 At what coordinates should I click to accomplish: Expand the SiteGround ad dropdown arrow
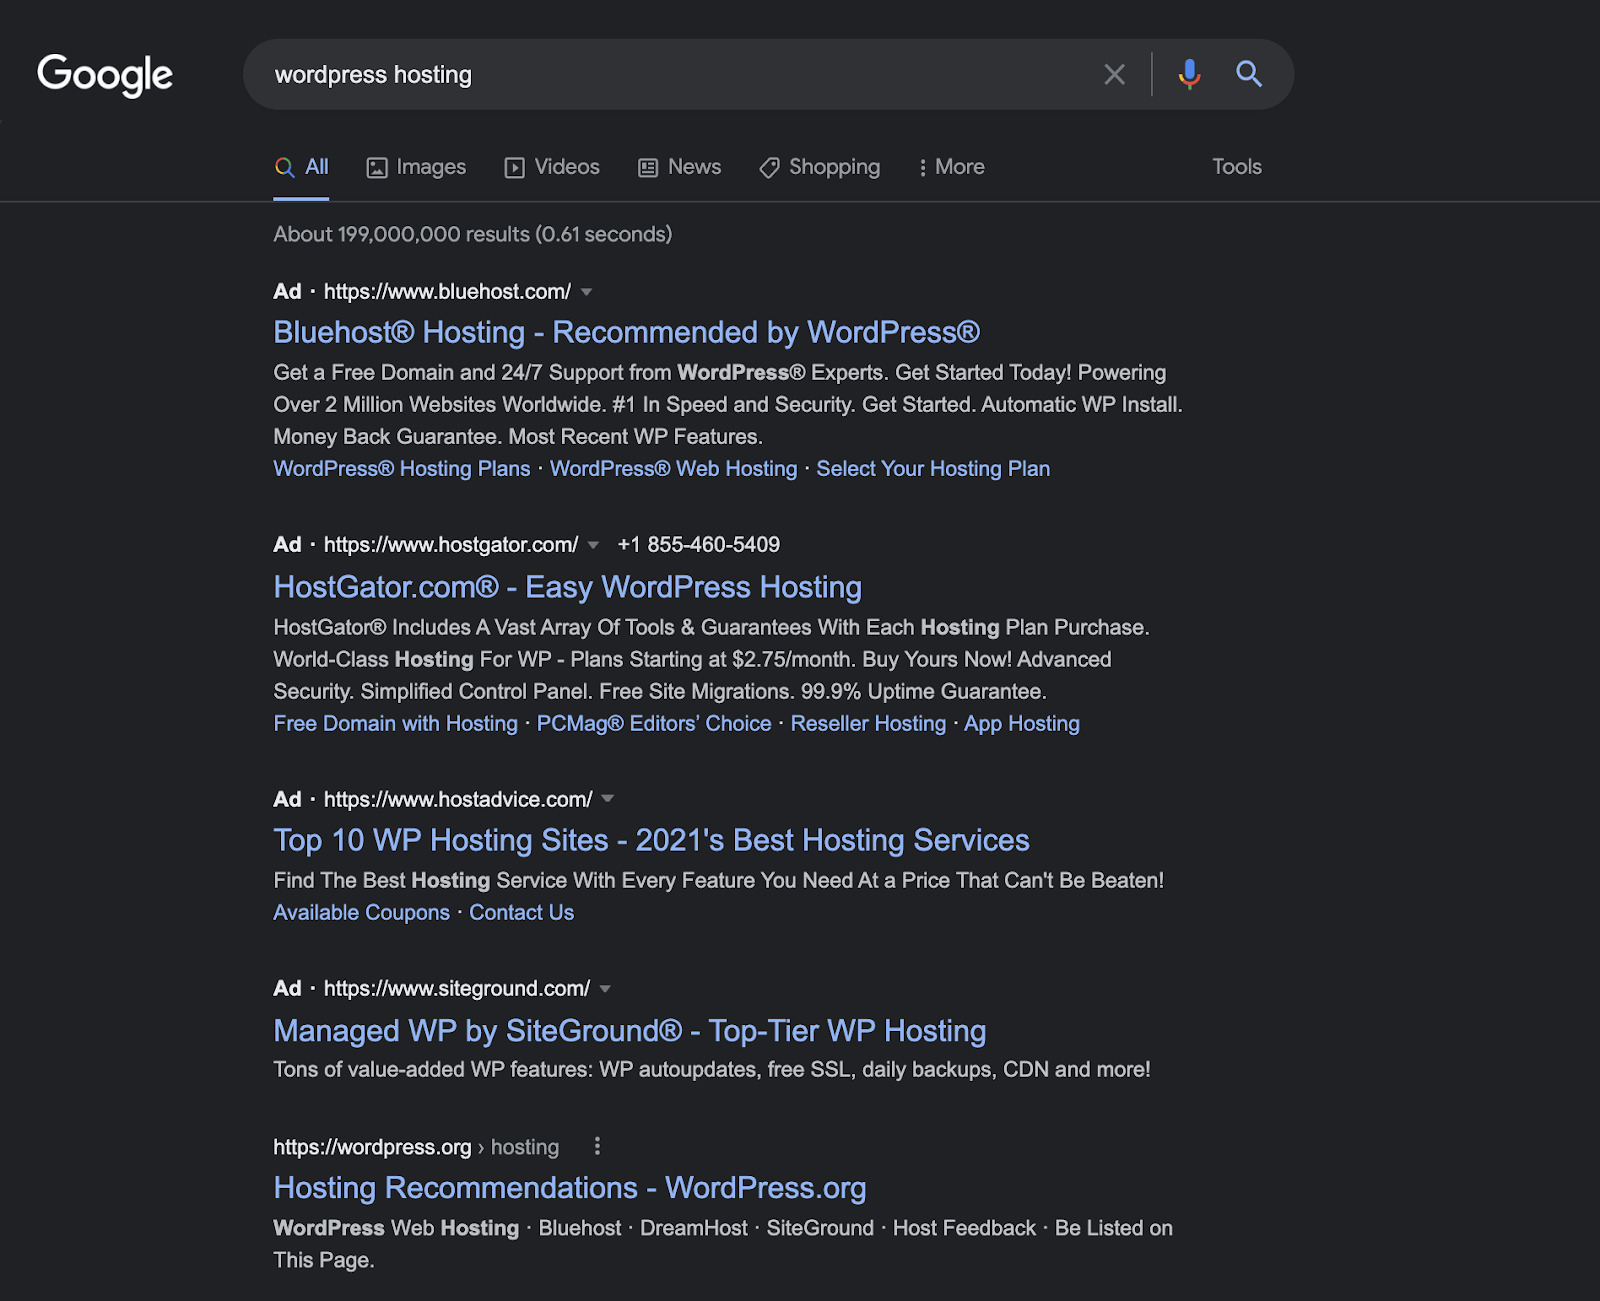point(606,989)
